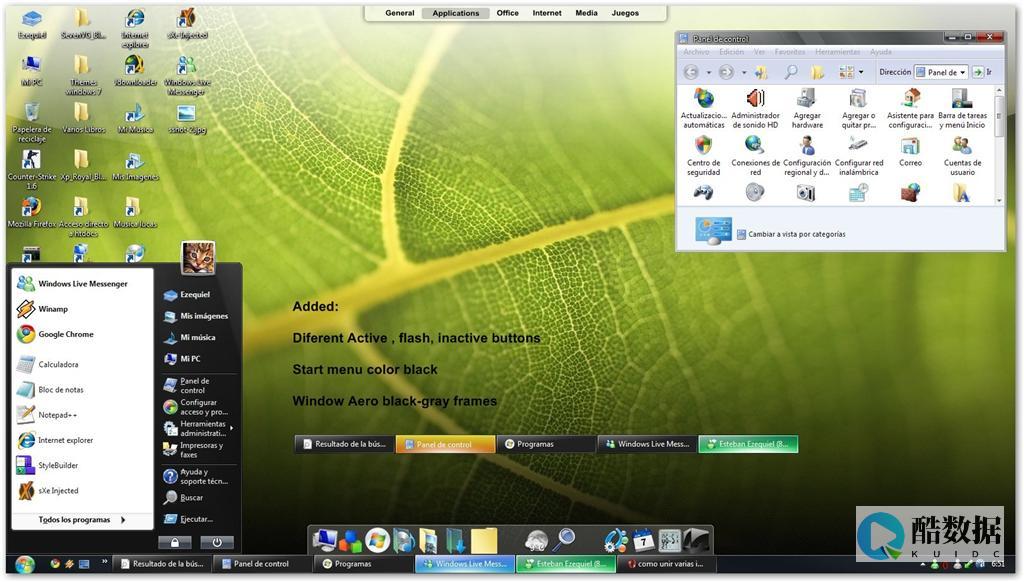Image resolution: width=1024 pixels, height=582 pixels.
Task: Select the Juegos tab on top bar
Action: click(x=625, y=13)
